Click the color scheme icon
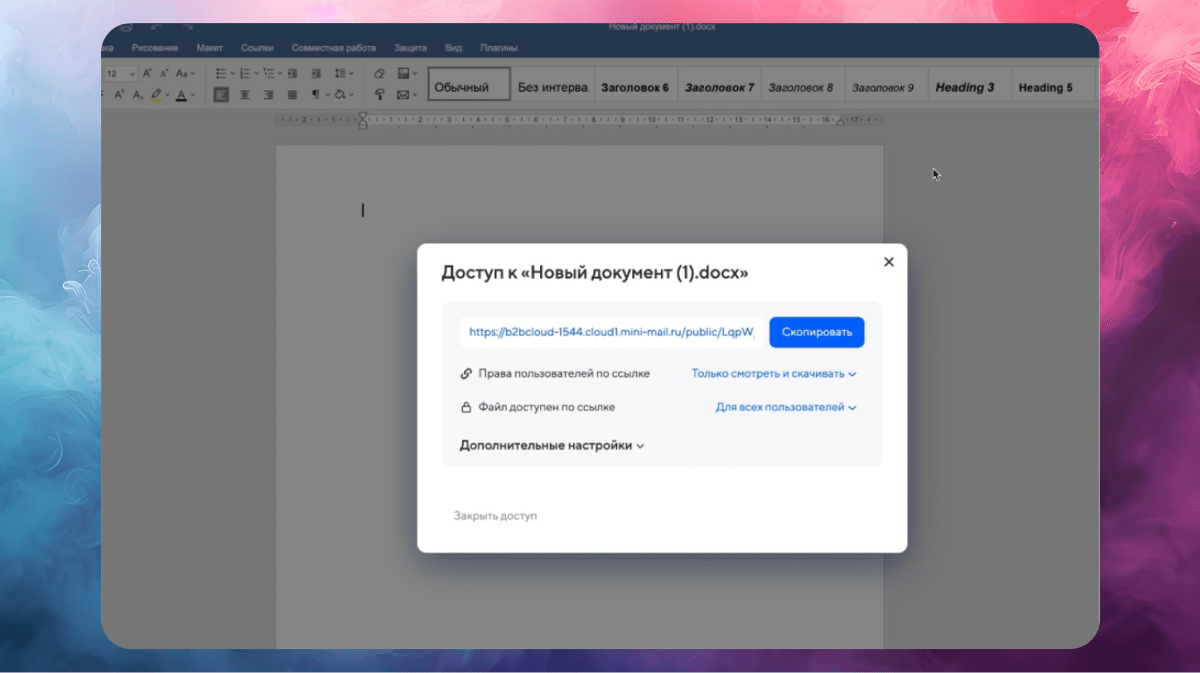 (403, 73)
